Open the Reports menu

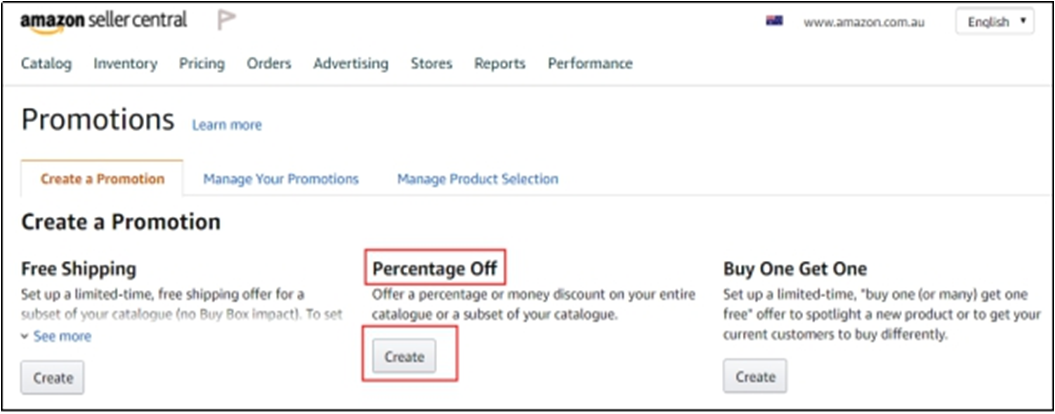[x=500, y=63]
